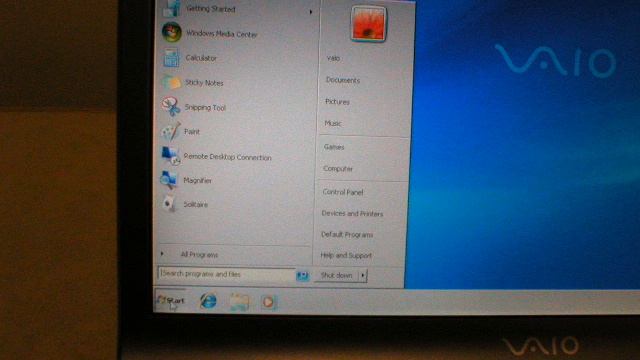This screenshot has width=640, height=360.
Task: Open the Solitaire cards icon
Action: [169, 204]
